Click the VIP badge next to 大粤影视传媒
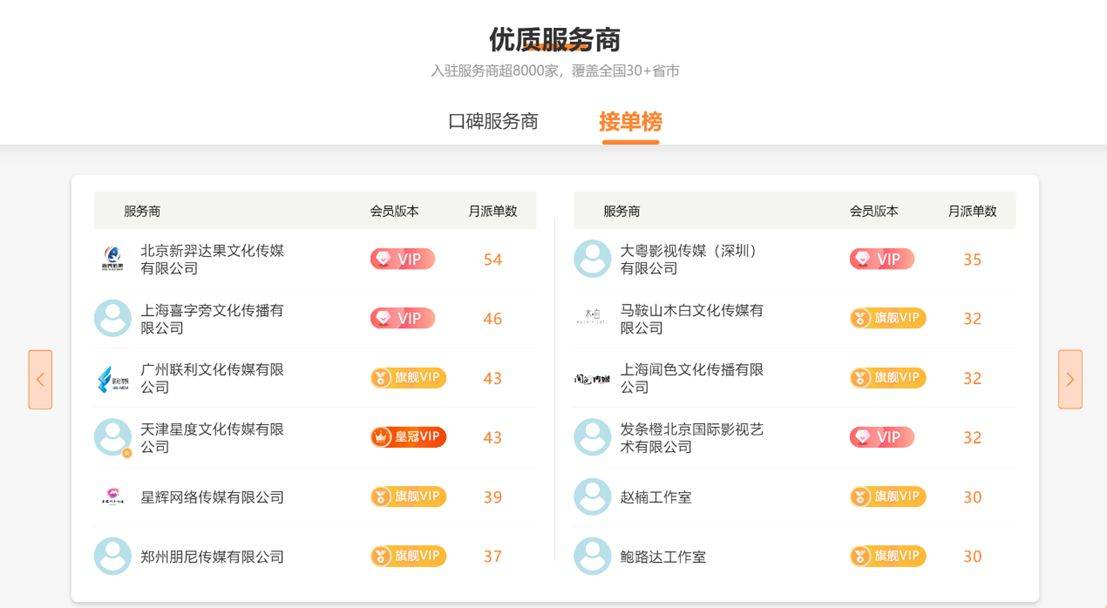Viewport: 1107px width, 608px height. (x=883, y=259)
